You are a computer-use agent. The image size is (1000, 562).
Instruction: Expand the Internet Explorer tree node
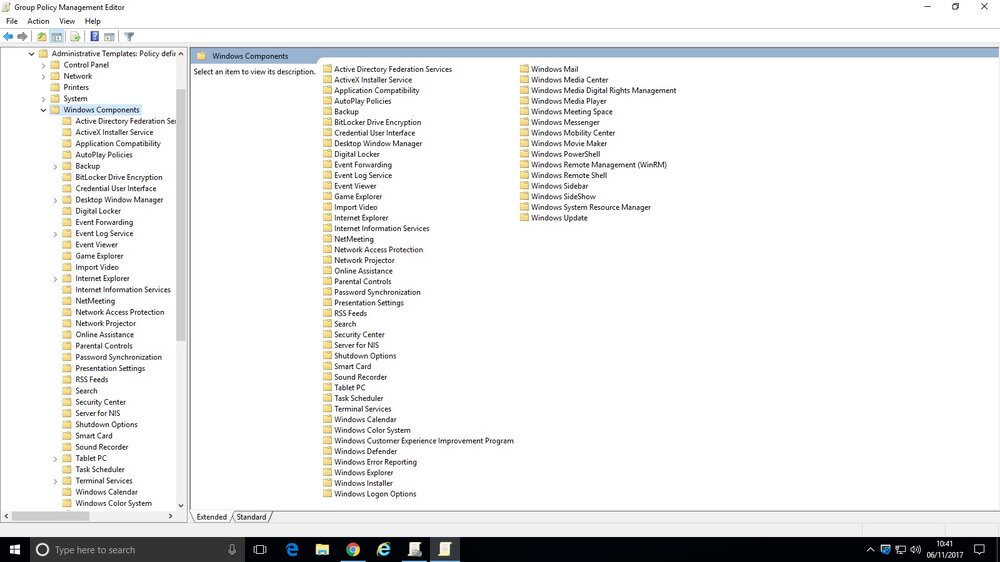[x=55, y=279]
